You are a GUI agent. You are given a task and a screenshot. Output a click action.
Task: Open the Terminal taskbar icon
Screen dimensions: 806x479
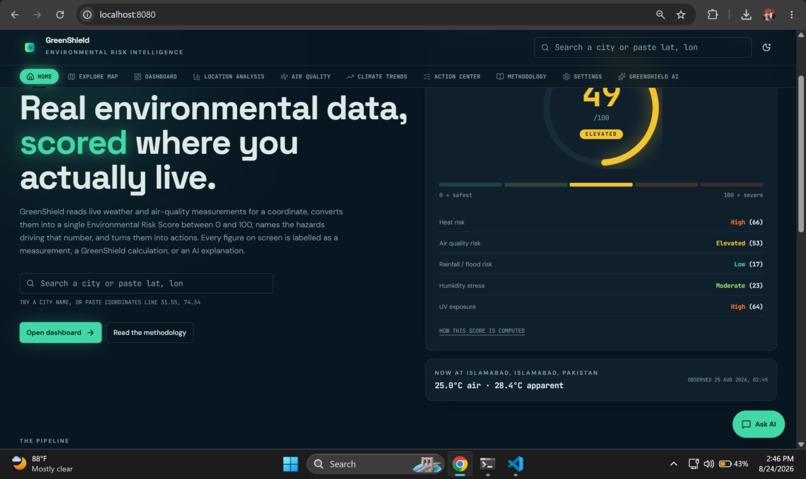coord(487,464)
